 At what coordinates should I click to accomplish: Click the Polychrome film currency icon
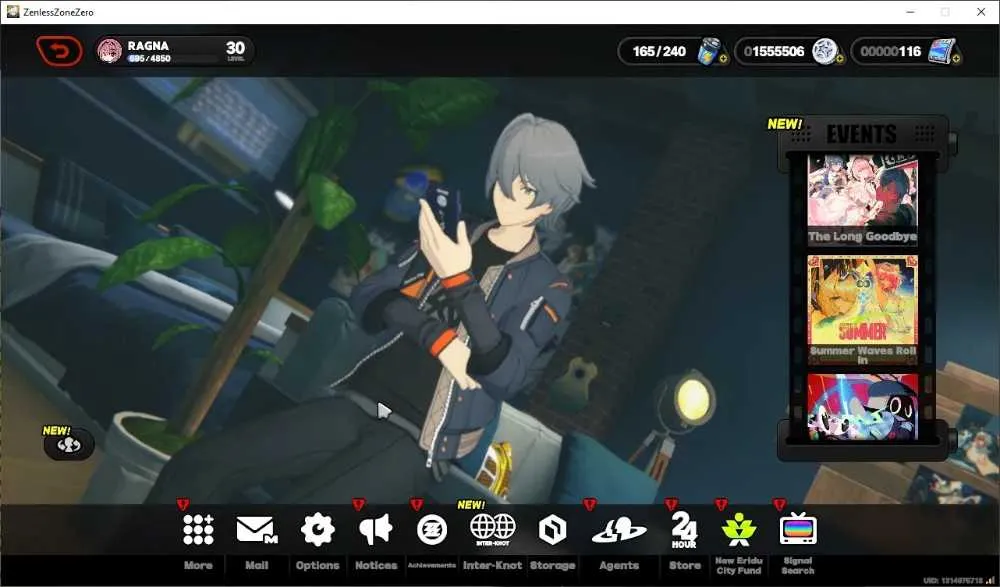(x=941, y=51)
